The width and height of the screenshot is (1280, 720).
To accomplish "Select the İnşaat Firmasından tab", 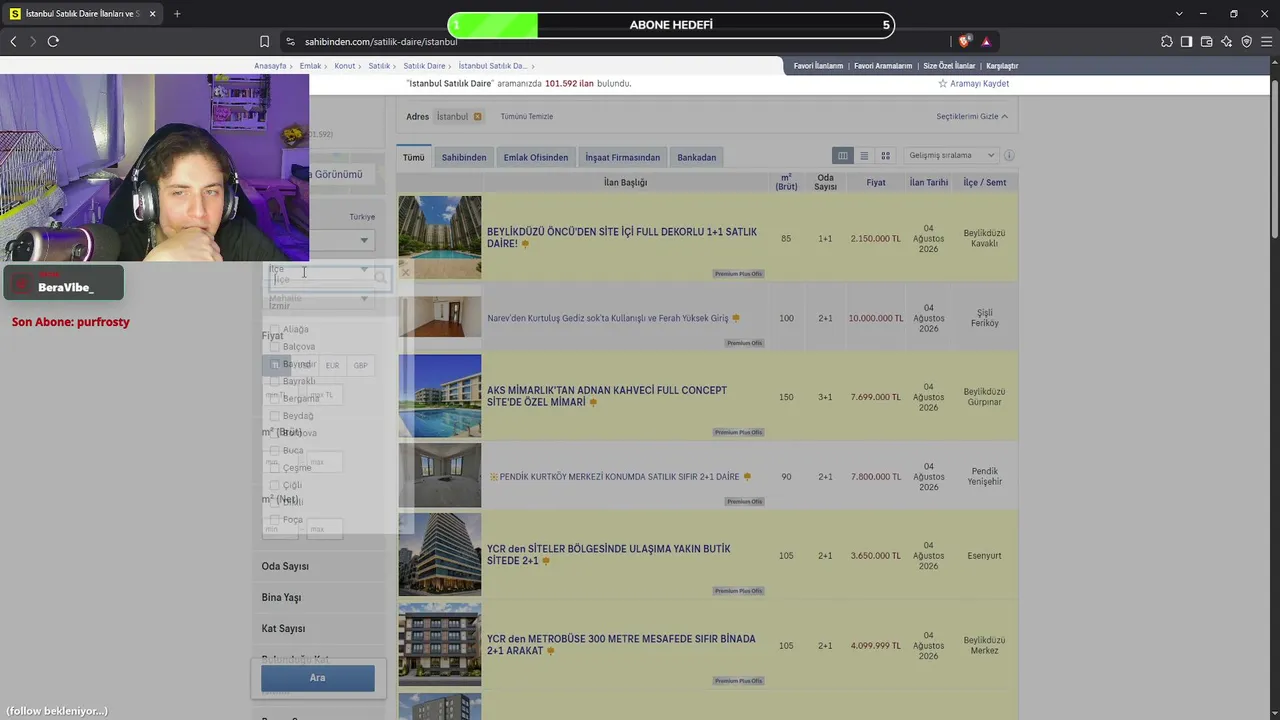I will tap(623, 157).
